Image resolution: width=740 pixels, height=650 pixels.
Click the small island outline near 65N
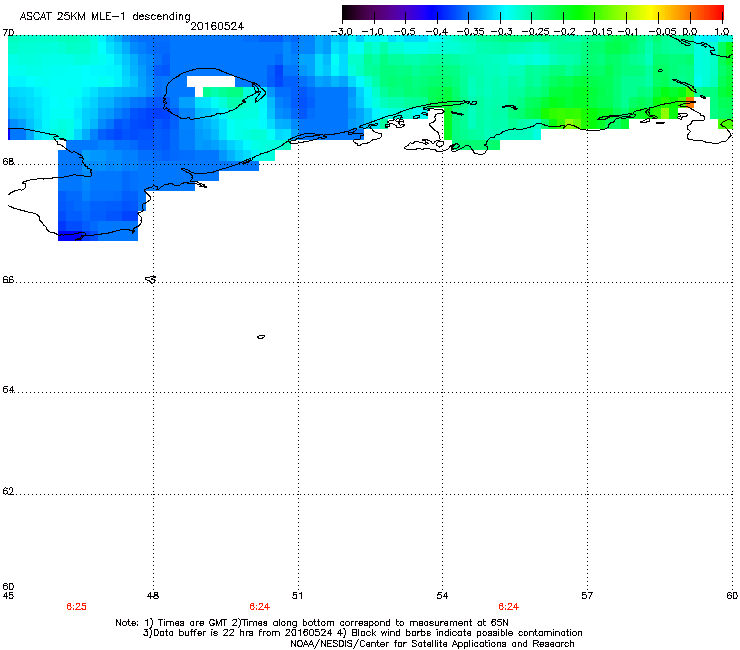coord(261,337)
